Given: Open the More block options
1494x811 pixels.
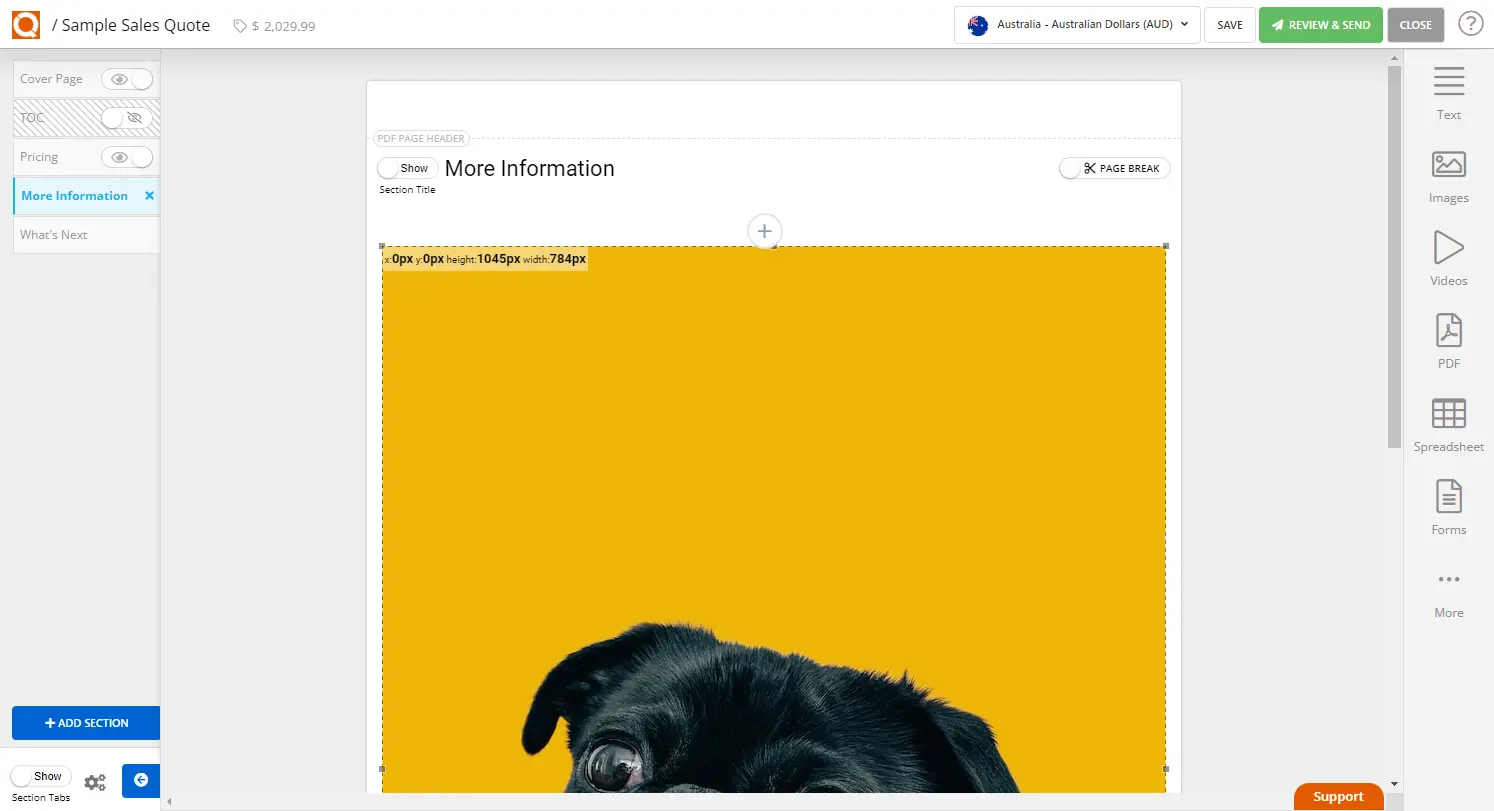Looking at the screenshot, I should [x=1448, y=590].
